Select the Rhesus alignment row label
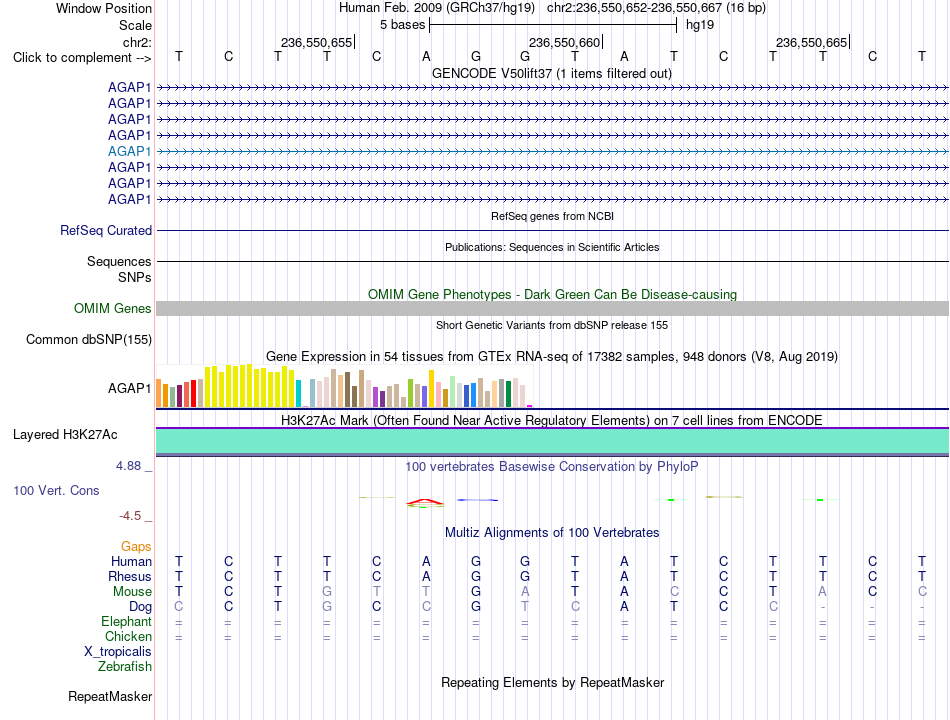Viewport: 950px width, 720px height. click(x=130, y=576)
